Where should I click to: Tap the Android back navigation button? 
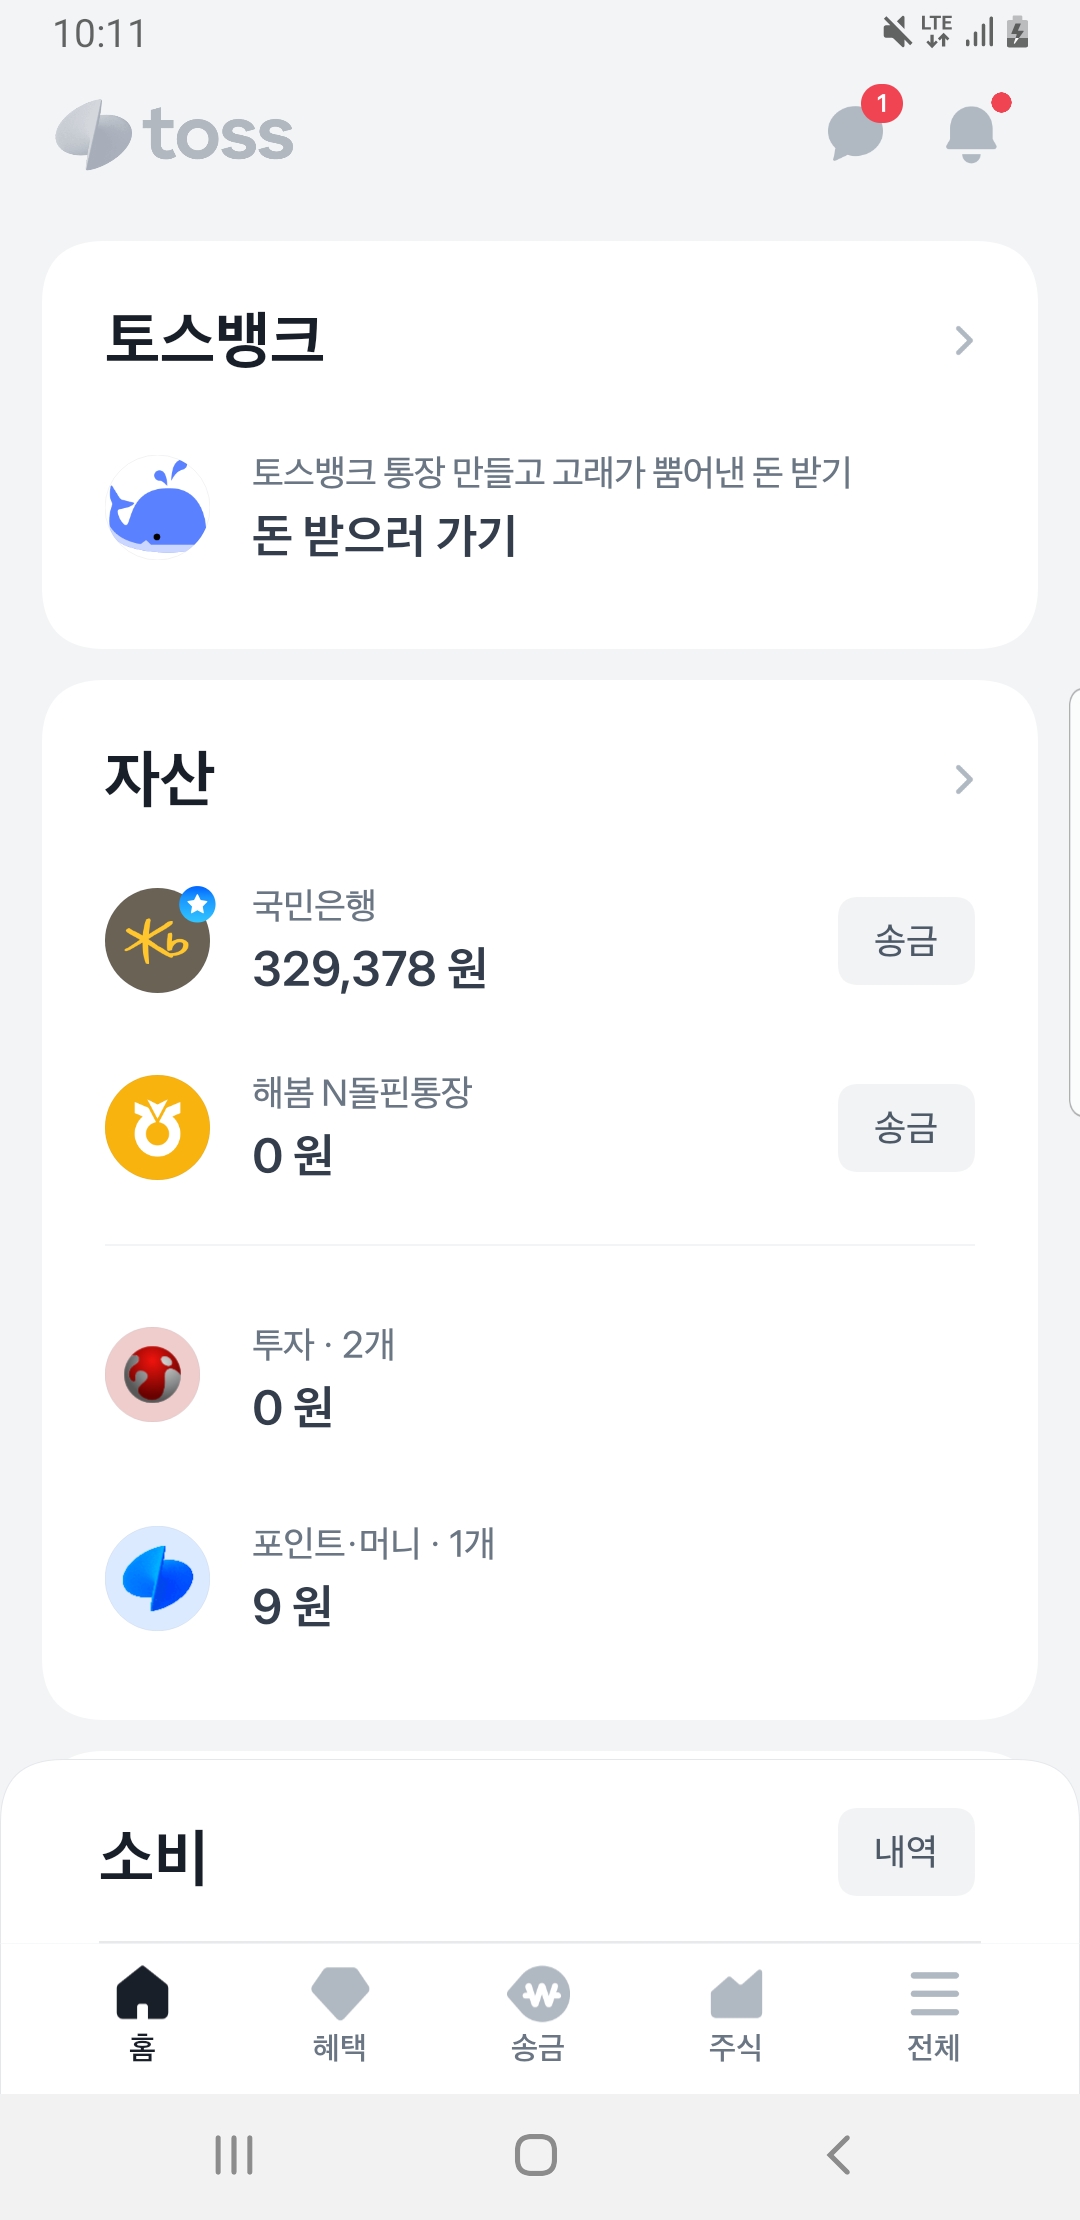click(x=839, y=2155)
